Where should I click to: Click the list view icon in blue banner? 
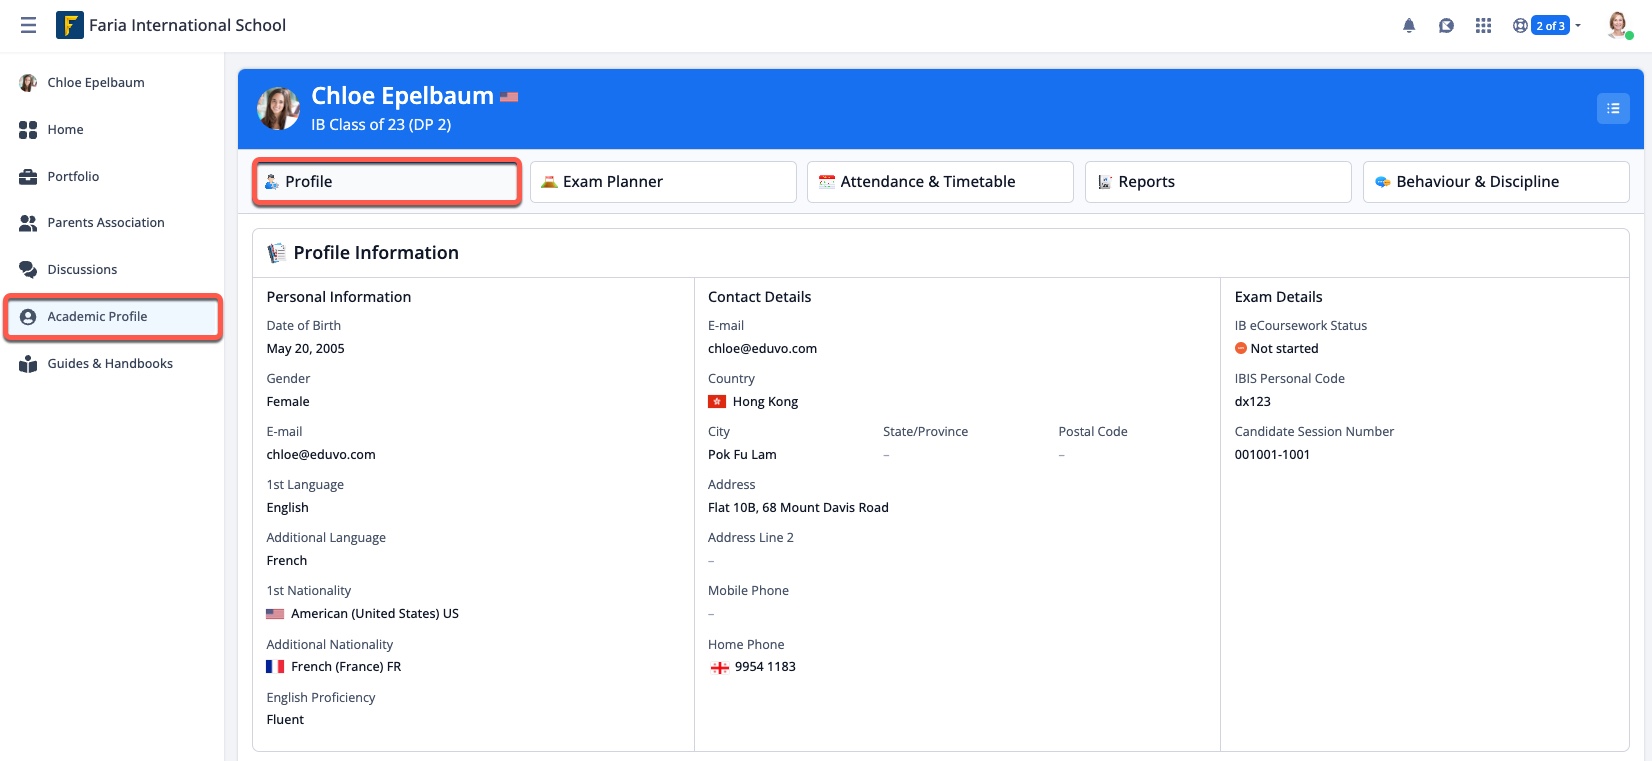[x=1612, y=108]
